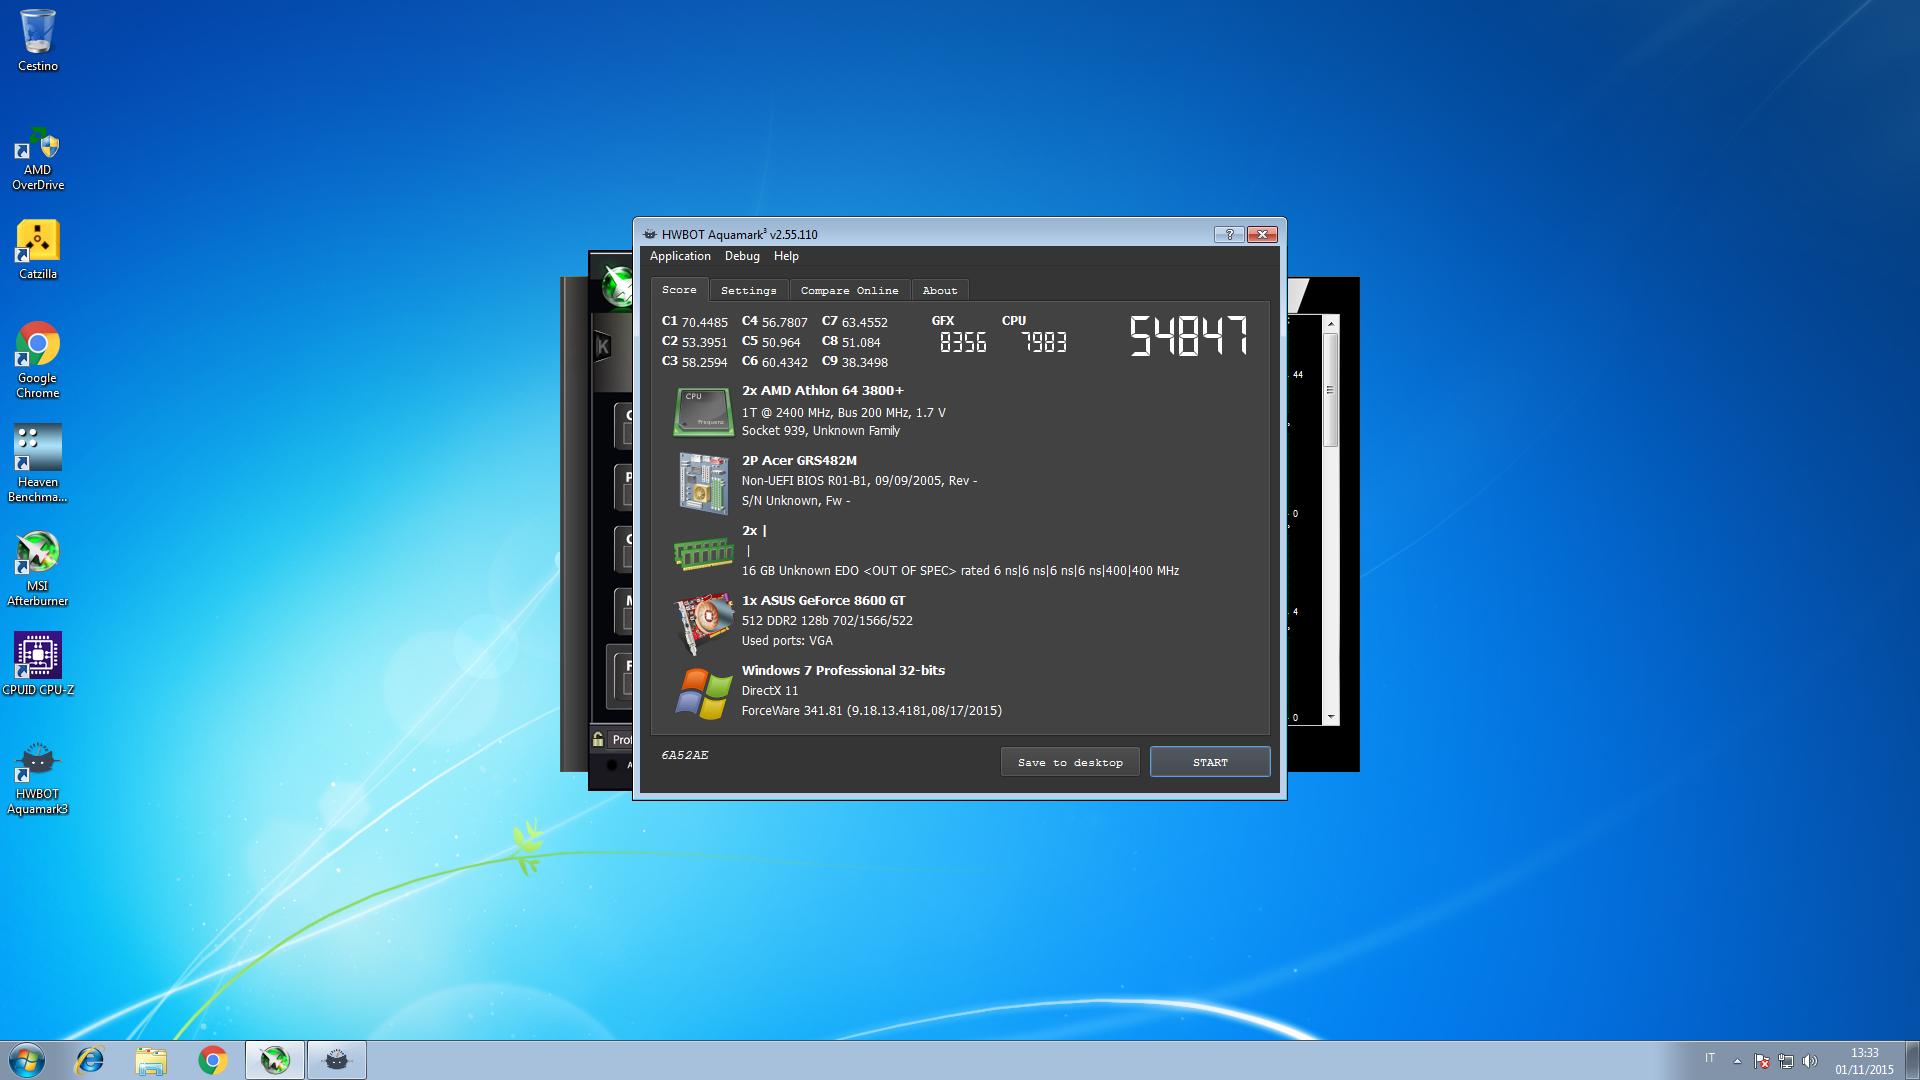Select the Google Chrome desktop shortcut
The width and height of the screenshot is (1920, 1080).
point(38,360)
